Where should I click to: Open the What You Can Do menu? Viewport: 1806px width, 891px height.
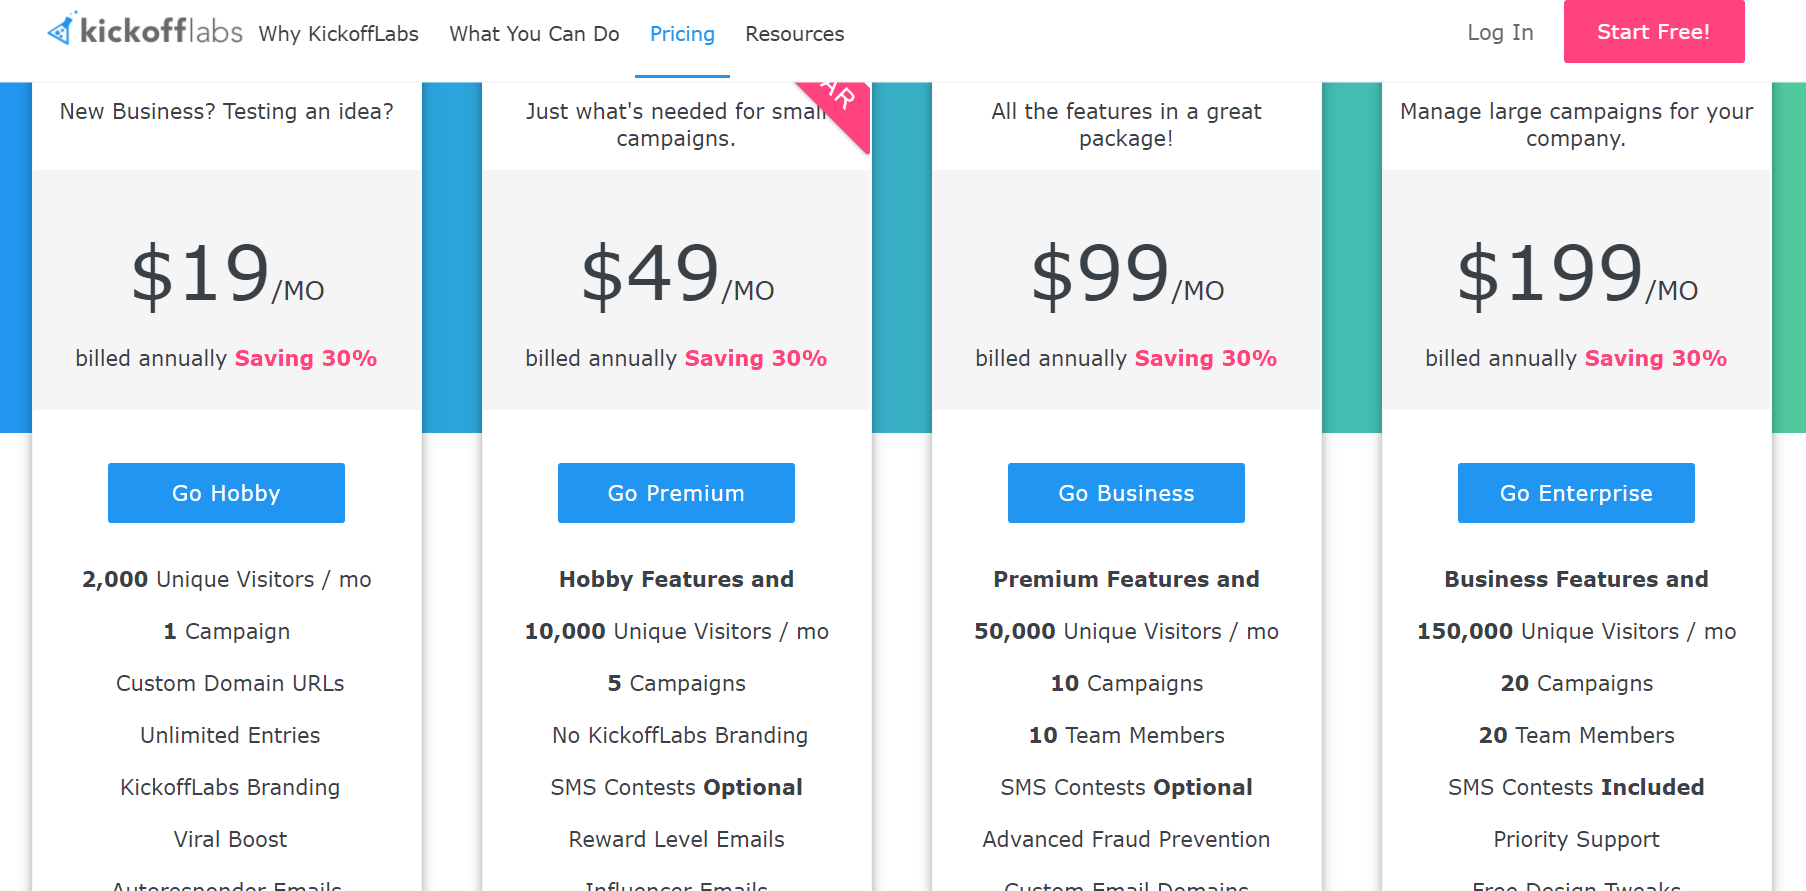534,34
